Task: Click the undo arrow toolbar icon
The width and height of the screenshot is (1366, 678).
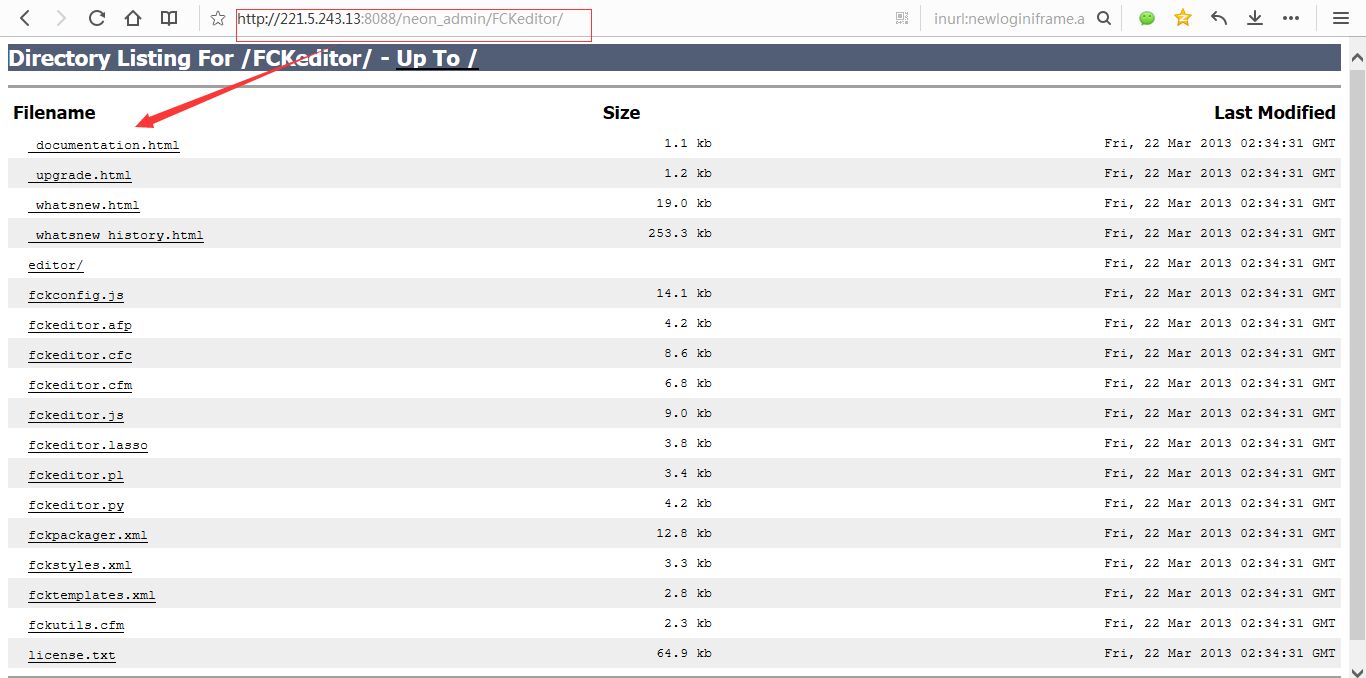Action: point(1219,18)
